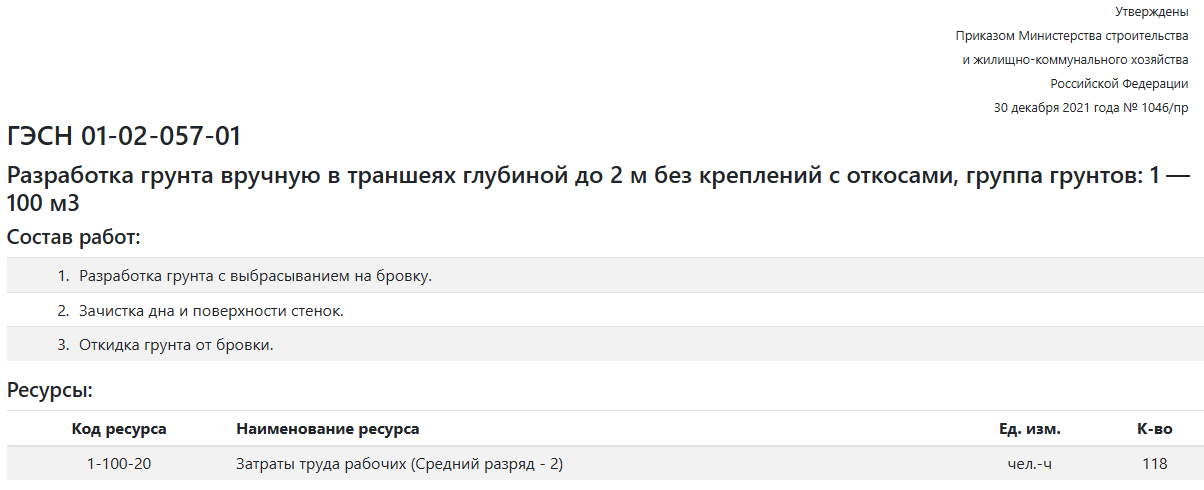Click the line и жилищно-коммунального хозяйства
Screen dimensions: 1204x490
click(x=1075, y=60)
